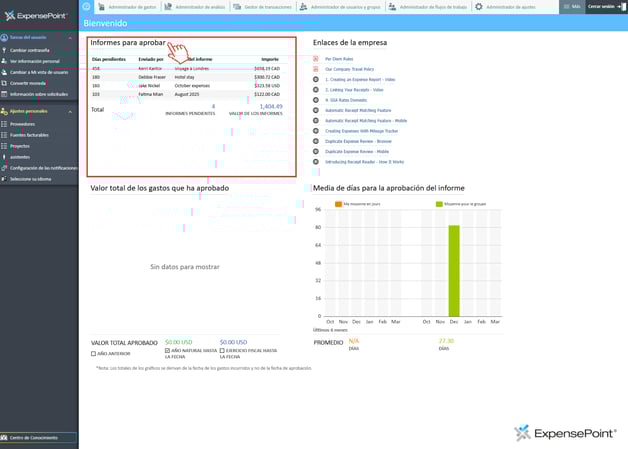
Task: Click the home icon in top navigation
Action: tap(86, 6)
